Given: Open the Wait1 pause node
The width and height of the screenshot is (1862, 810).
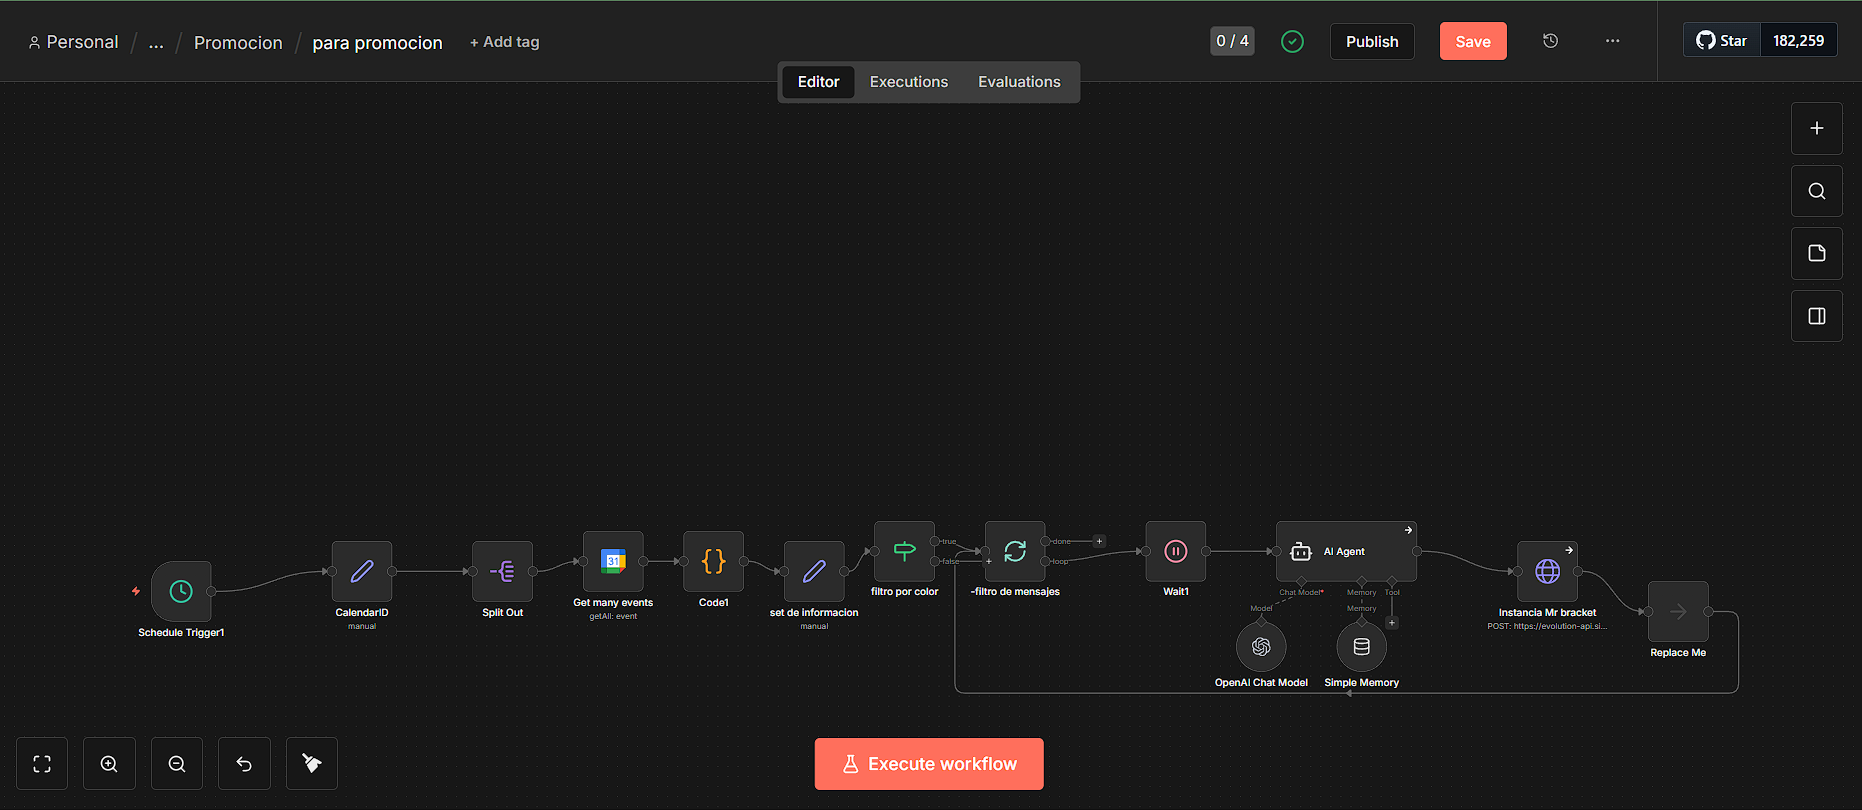Looking at the screenshot, I should click(x=1176, y=551).
